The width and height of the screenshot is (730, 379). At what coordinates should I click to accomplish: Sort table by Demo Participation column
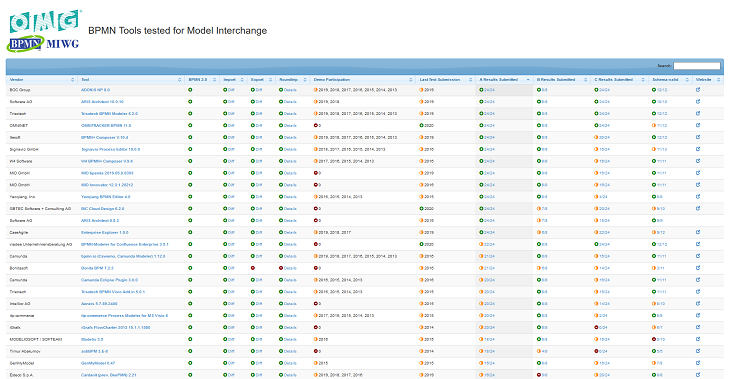(363, 80)
